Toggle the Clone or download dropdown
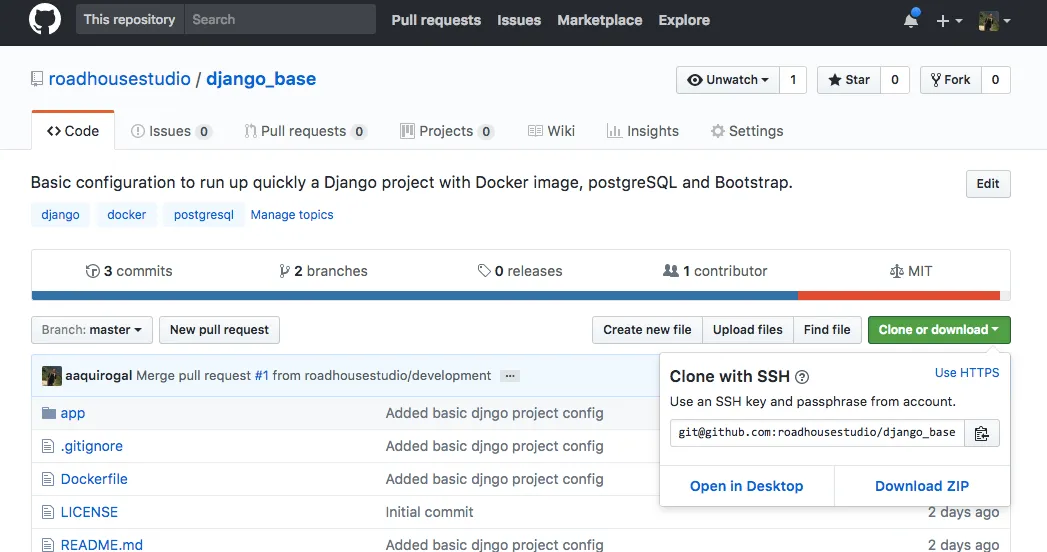Screen dimensions: 1047x552 point(939,330)
